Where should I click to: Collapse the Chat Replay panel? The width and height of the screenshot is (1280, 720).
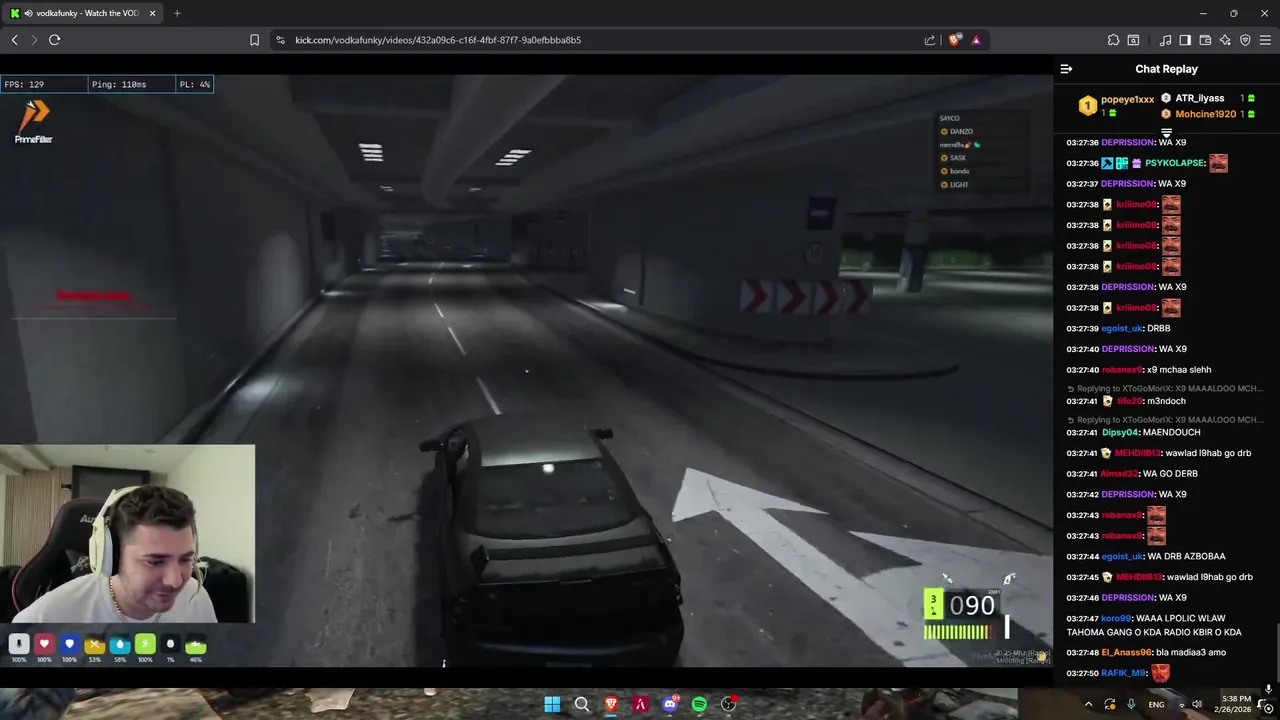point(1066,69)
